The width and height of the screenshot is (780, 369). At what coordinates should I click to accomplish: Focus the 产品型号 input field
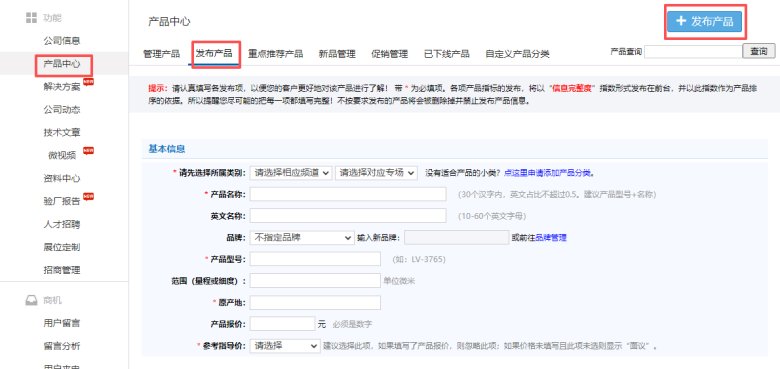(x=315, y=259)
